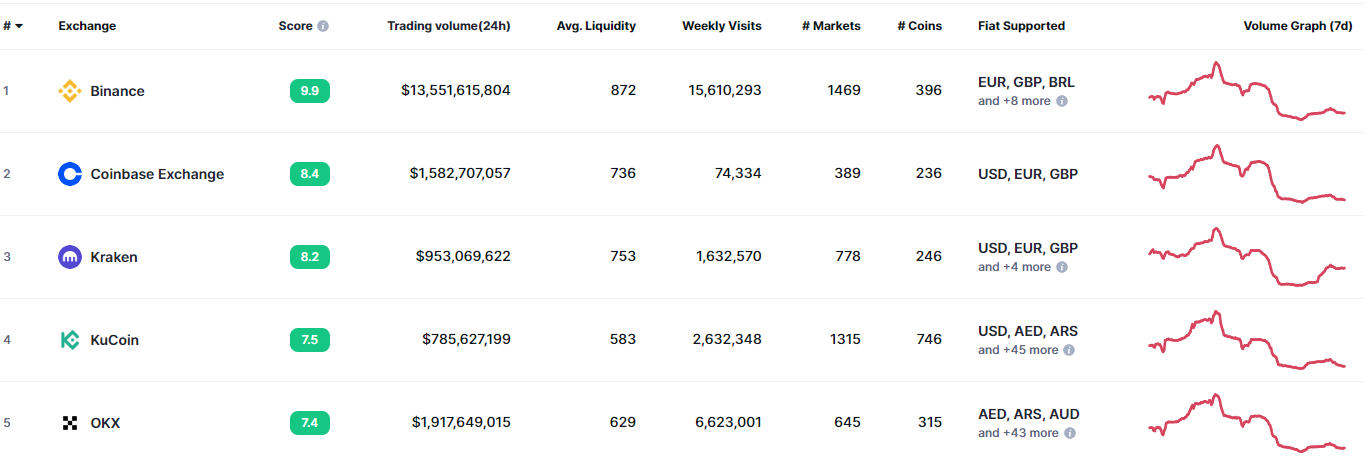This screenshot has height=464, width=1372.
Task: Sort table by Trading volume(24h) header
Action: (448, 26)
